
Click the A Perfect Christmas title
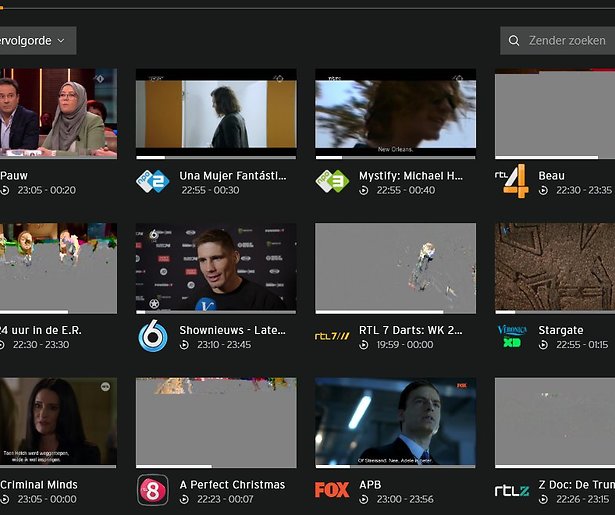(232, 485)
